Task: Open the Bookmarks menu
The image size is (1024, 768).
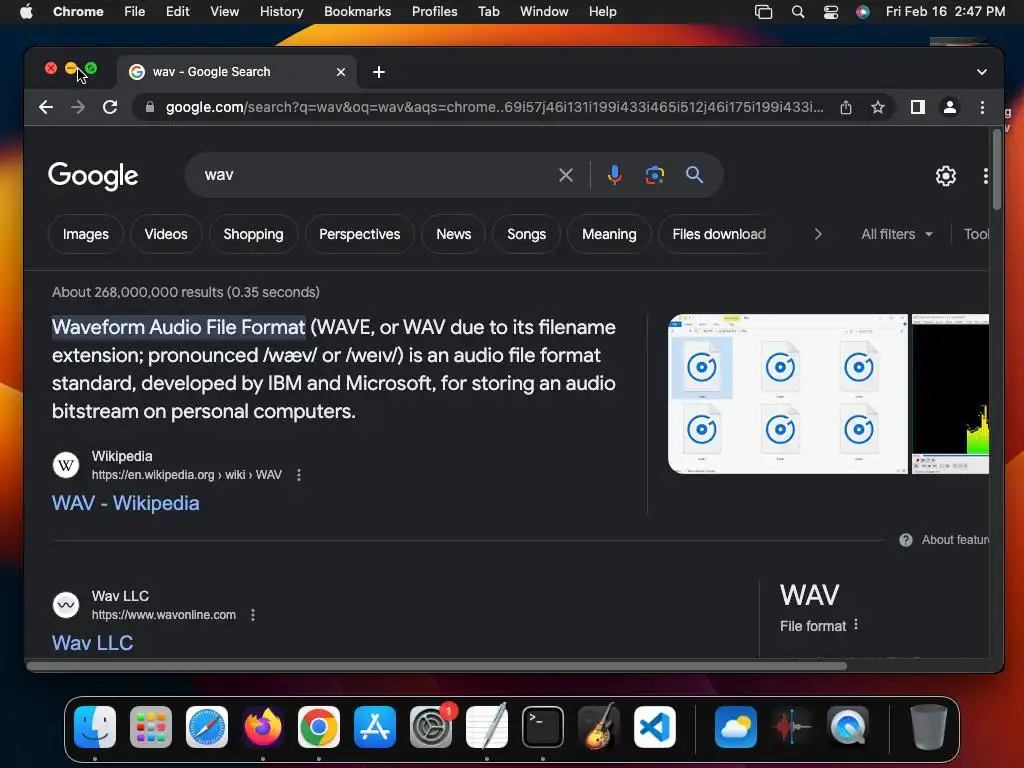Action: pyautogui.click(x=357, y=12)
